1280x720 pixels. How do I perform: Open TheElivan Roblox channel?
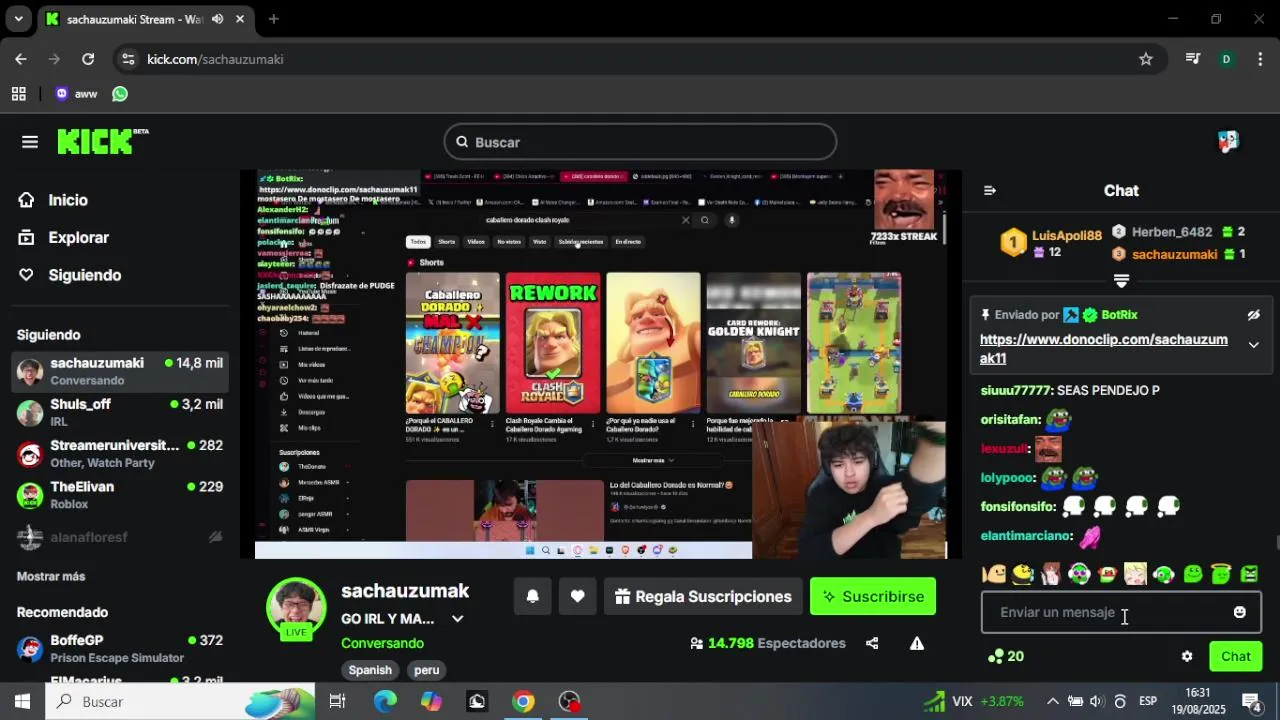pos(120,495)
